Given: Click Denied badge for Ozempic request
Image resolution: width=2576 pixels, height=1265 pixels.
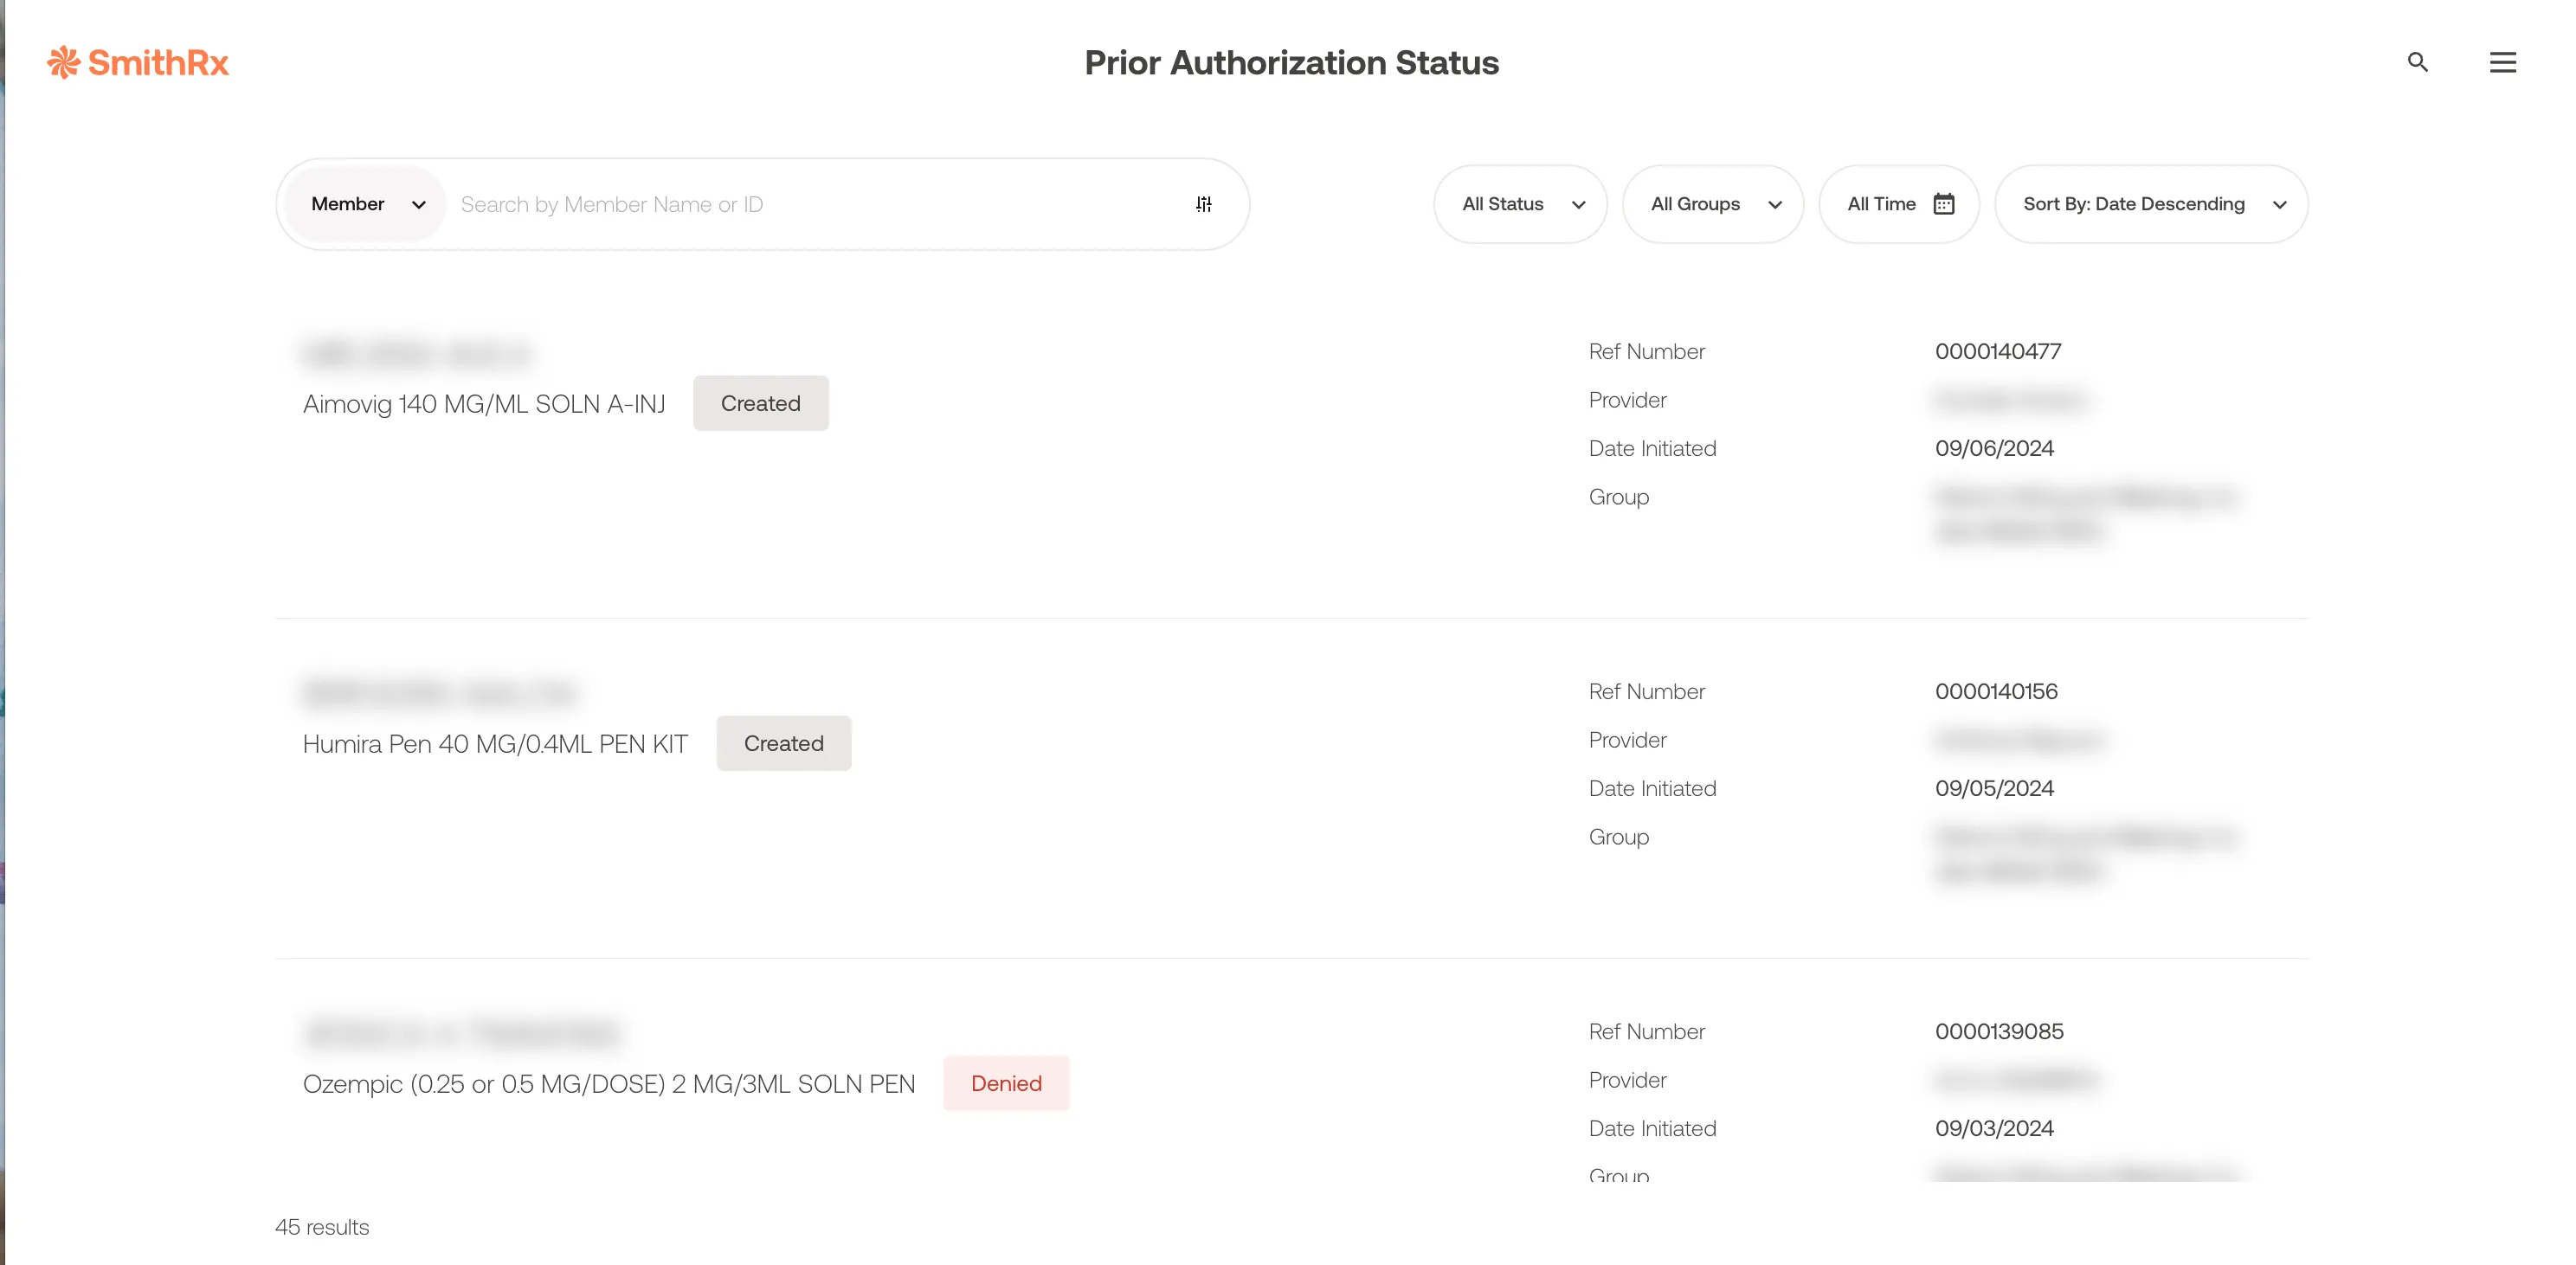Looking at the screenshot, I should 1006,1083.
